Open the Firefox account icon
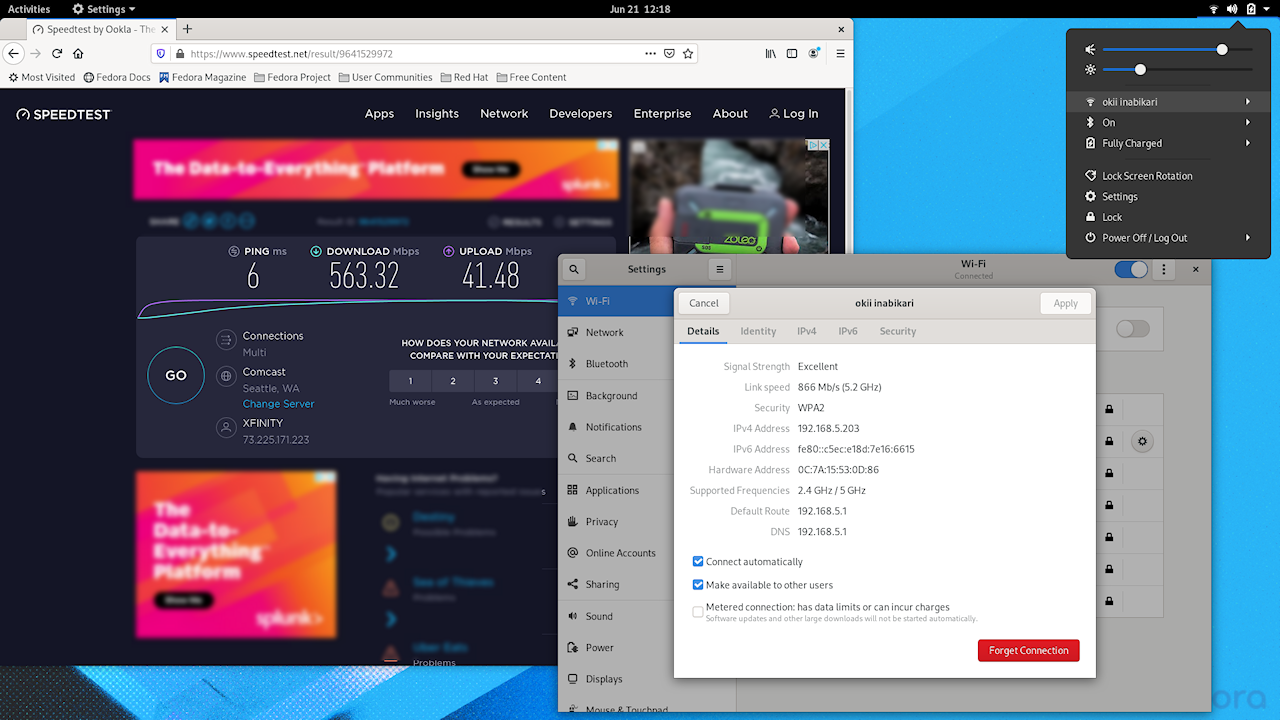This screenshot has height=720, width=1280. 815,53
